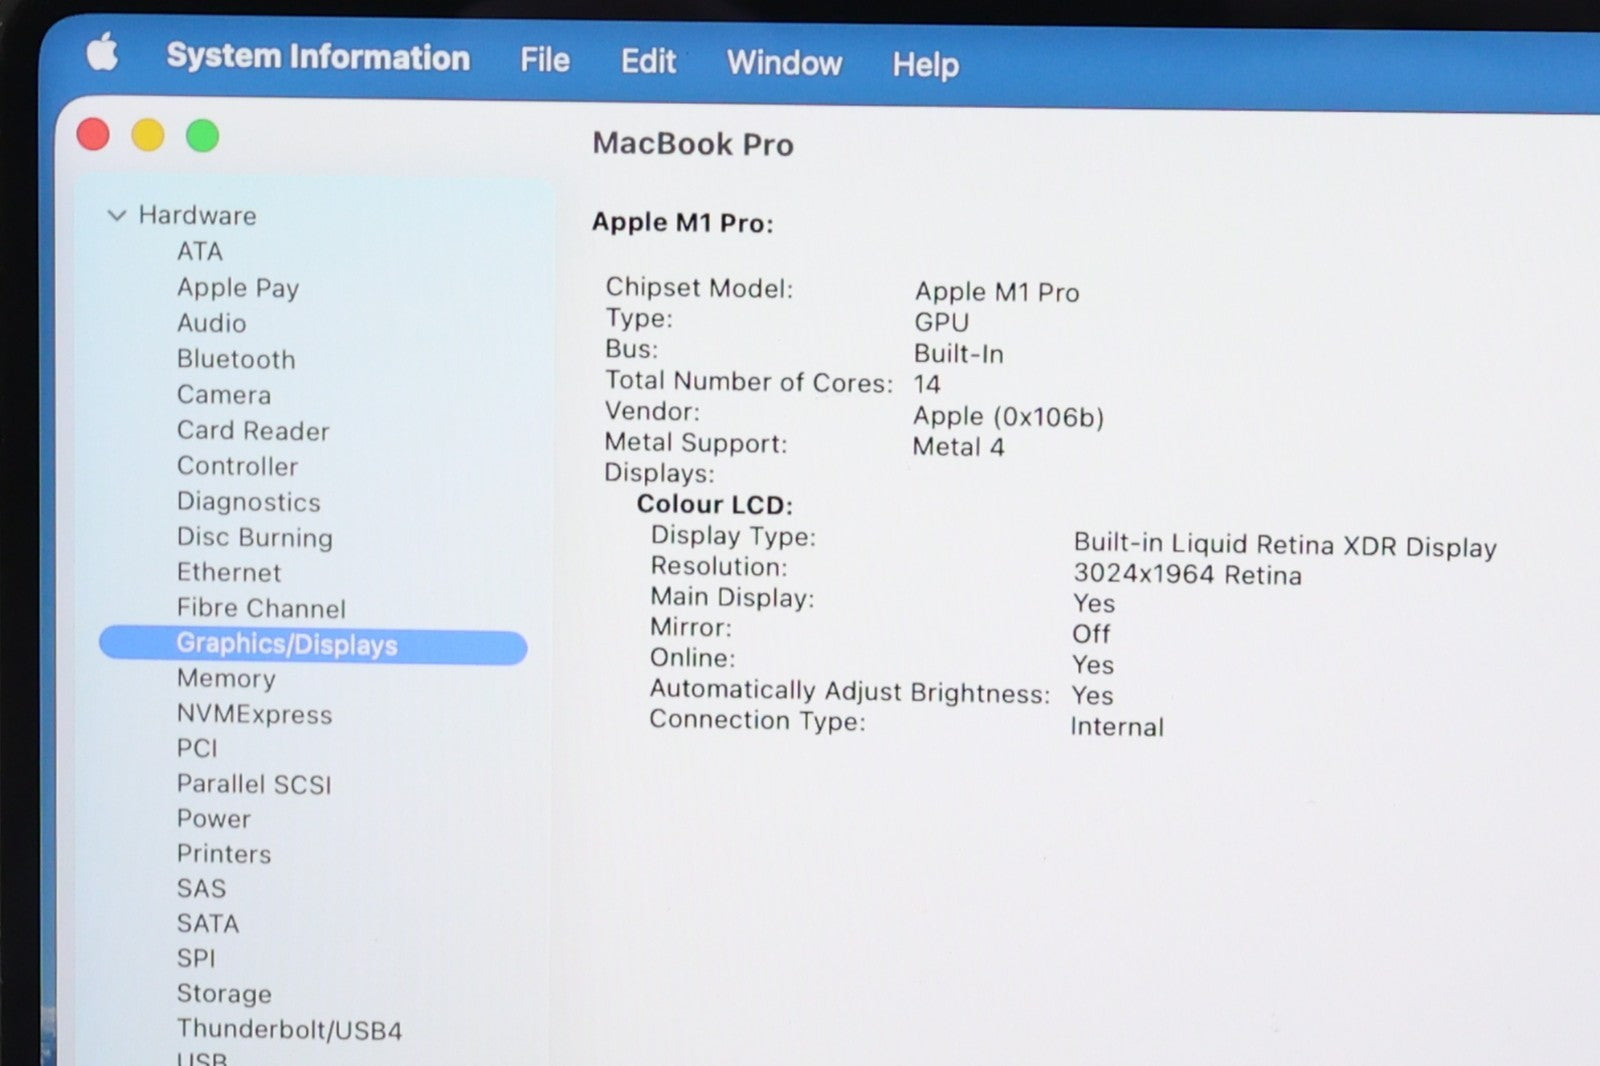Open the Edit menu
This screenshot has height=1066, width=1600.
(x=648, y=61)
